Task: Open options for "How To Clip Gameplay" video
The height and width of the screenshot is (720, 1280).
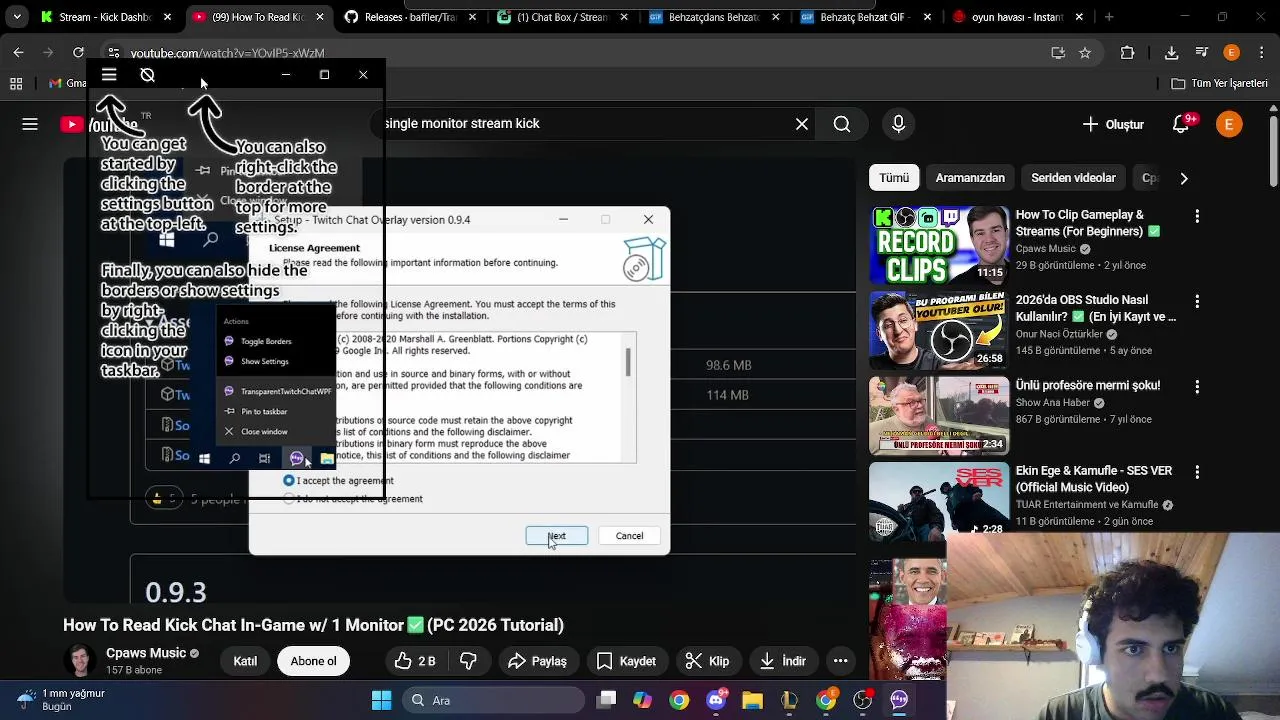Action: click(x=1198, y=216)
